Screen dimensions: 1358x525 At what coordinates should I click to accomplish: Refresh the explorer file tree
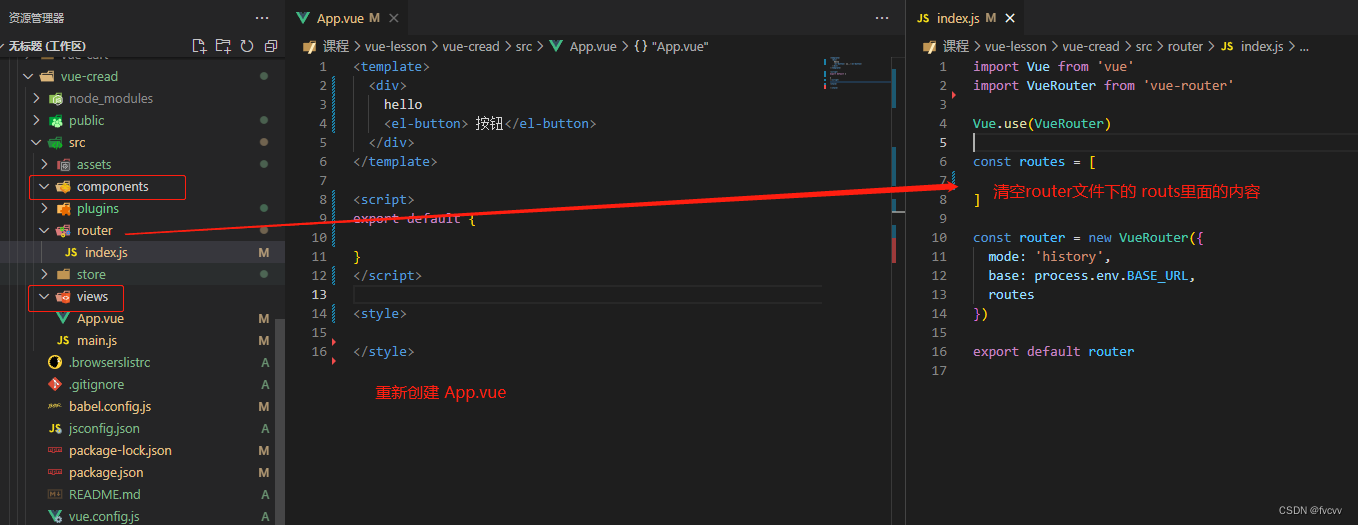click(x=247, y=46)
